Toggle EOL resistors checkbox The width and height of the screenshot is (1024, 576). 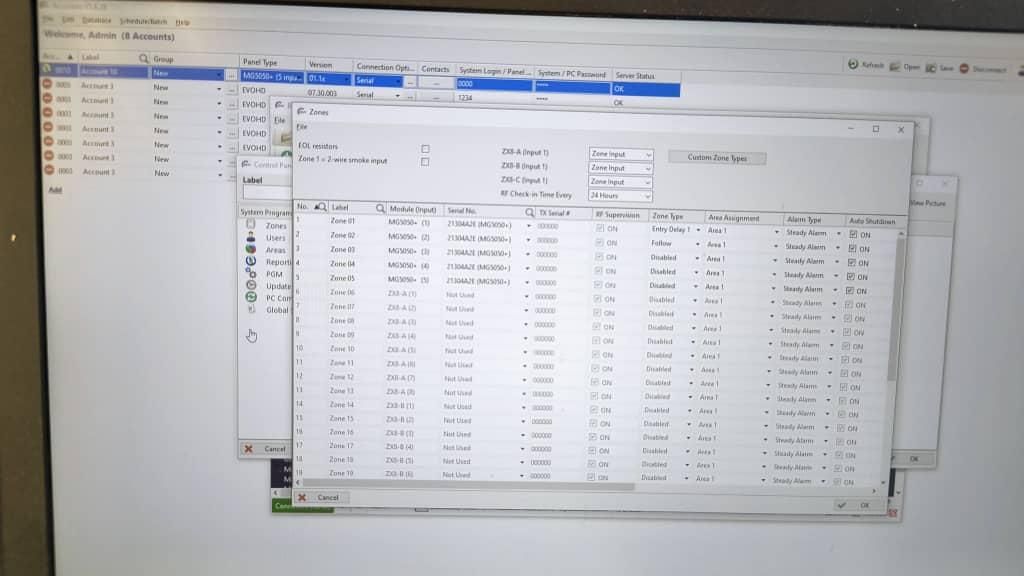tap(425, 148)
